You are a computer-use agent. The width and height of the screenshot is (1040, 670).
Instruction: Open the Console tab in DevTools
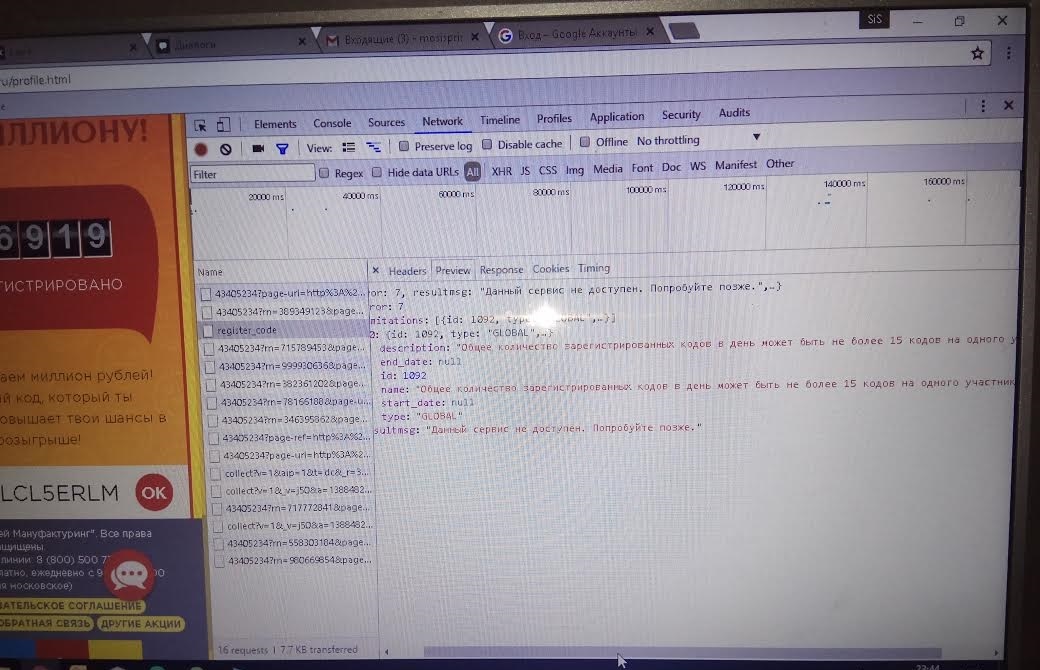click(x=332, y=123)
